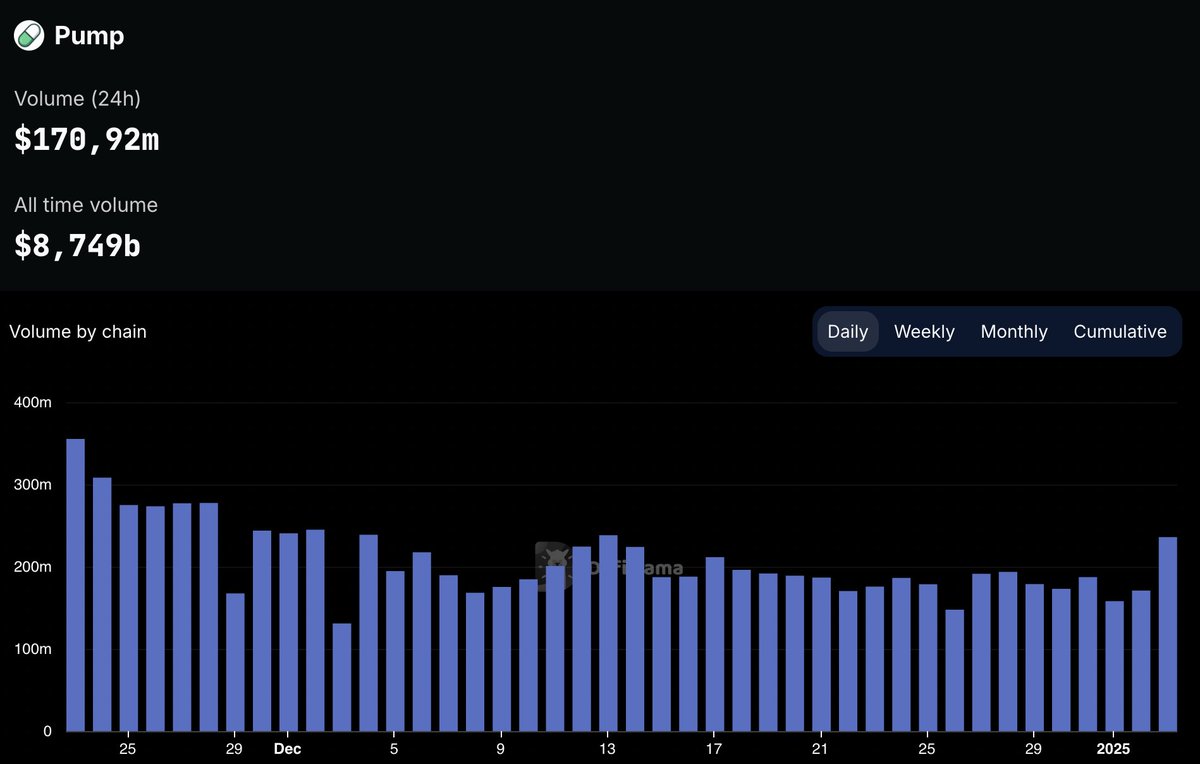Switch to Weekly chart view

tap(924, 332)
